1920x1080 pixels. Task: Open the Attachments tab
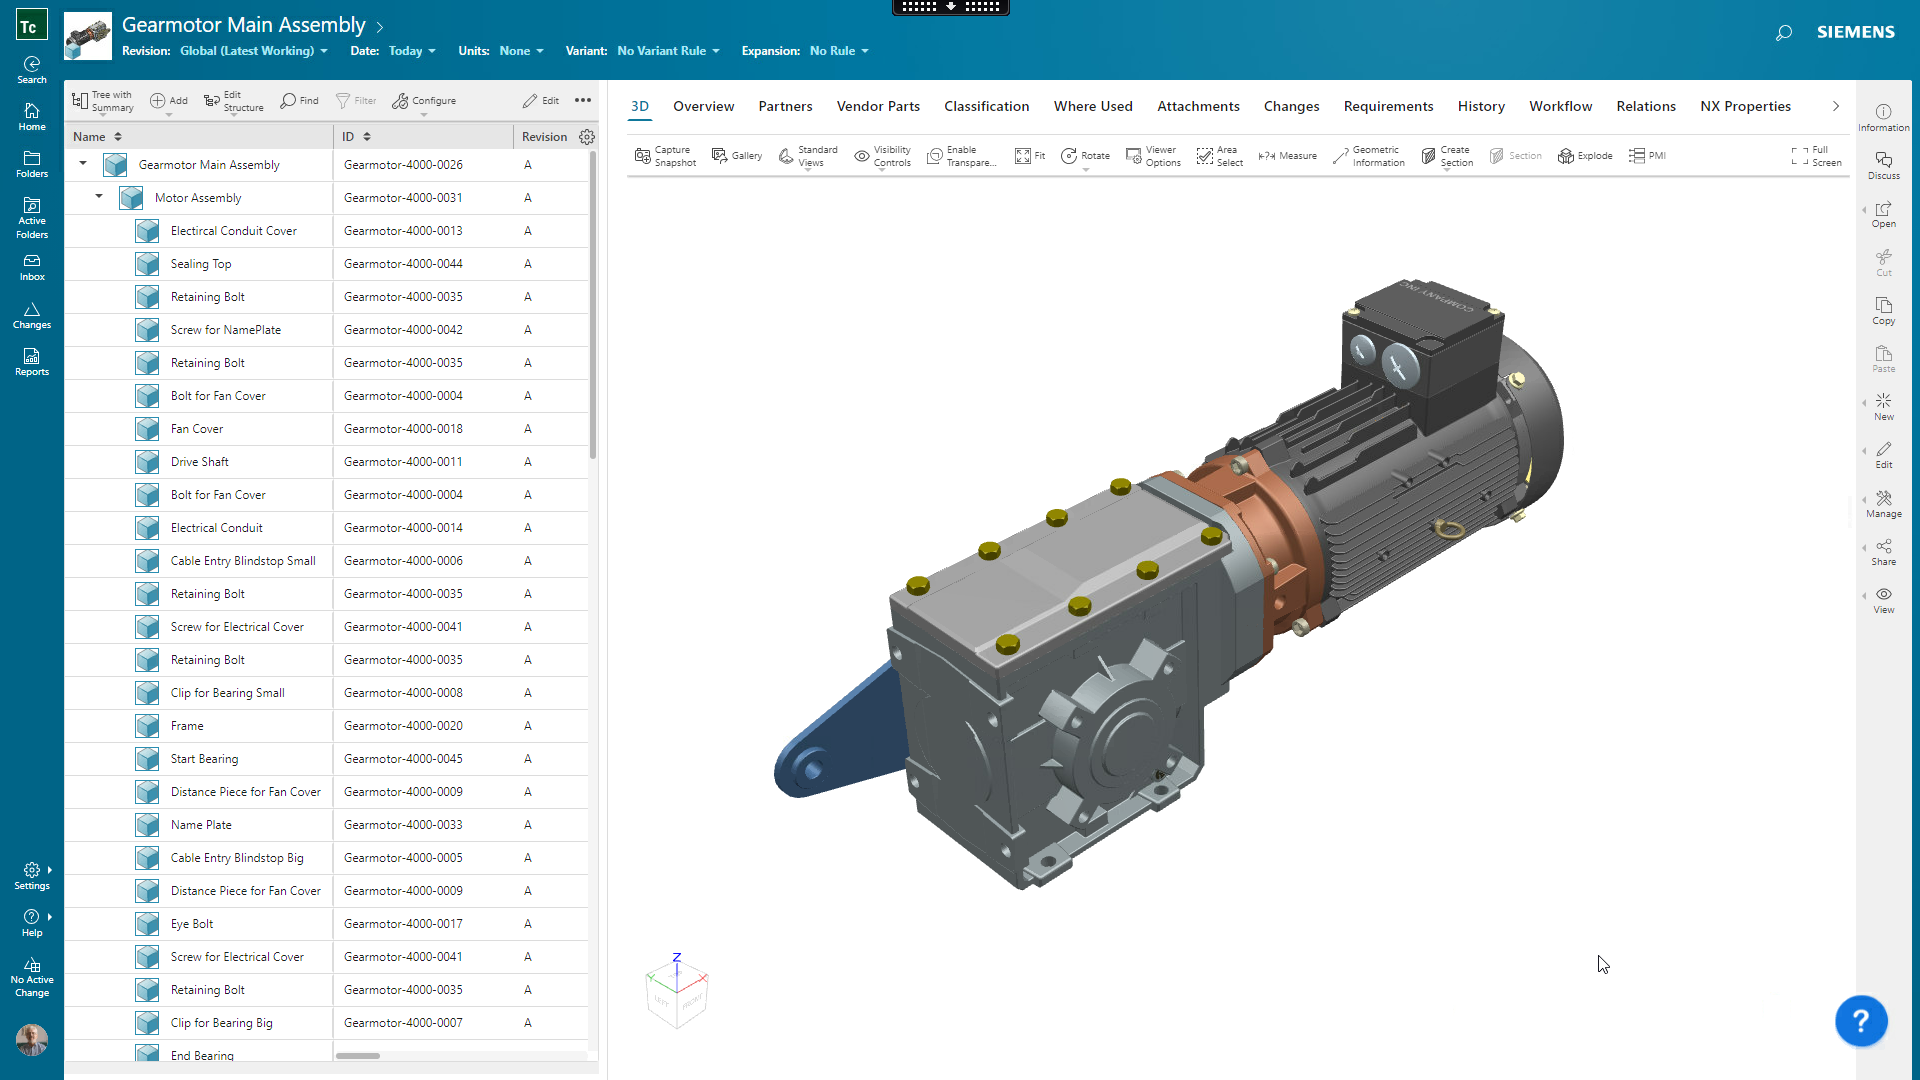pos(1197,106)
